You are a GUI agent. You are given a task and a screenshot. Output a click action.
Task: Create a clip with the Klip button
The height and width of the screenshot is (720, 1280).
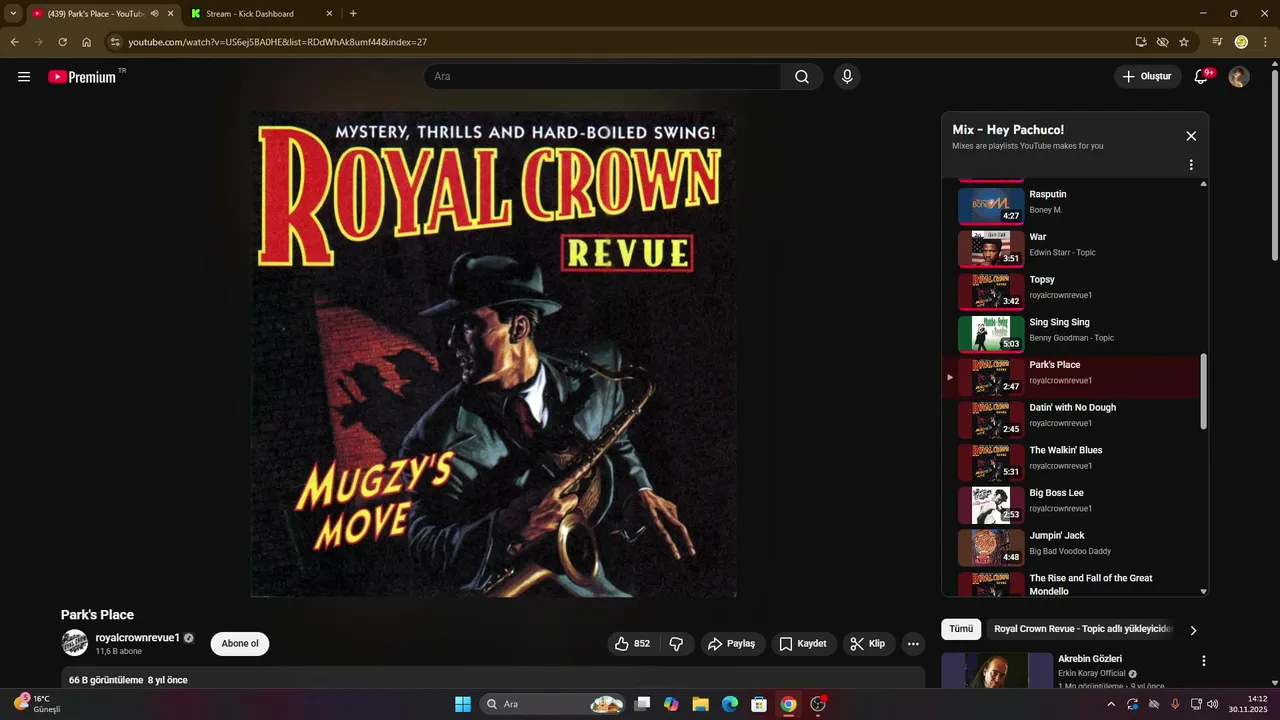click(868, 644)
